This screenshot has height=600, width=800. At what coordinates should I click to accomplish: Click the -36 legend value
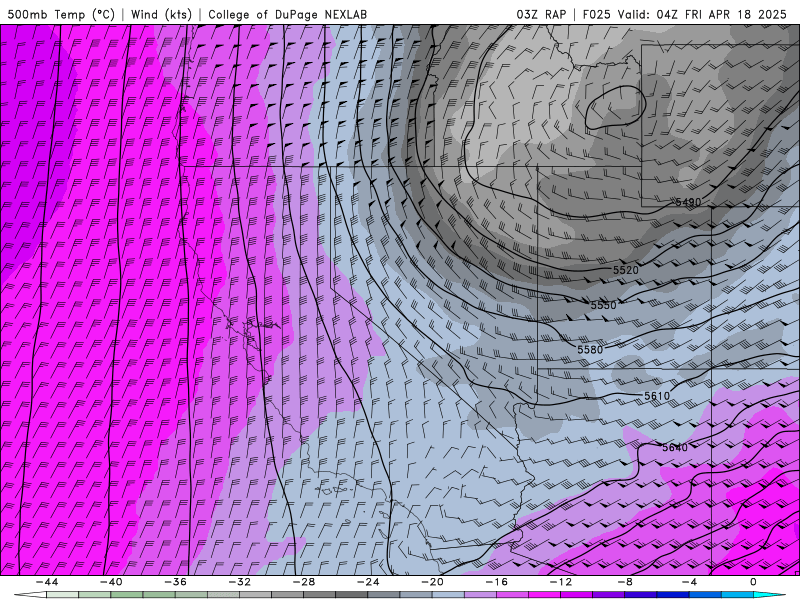(175, 582)
